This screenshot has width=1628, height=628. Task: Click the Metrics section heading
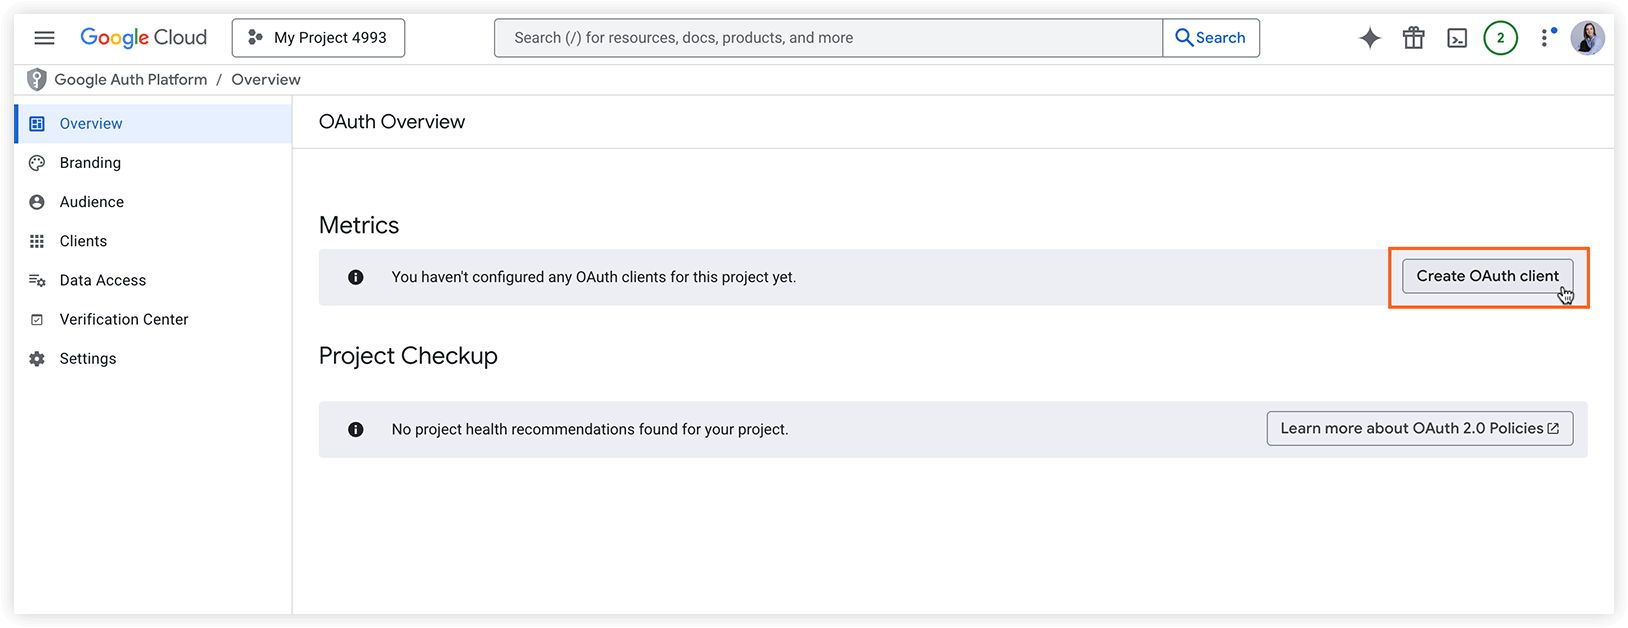[x=359, y=225]
